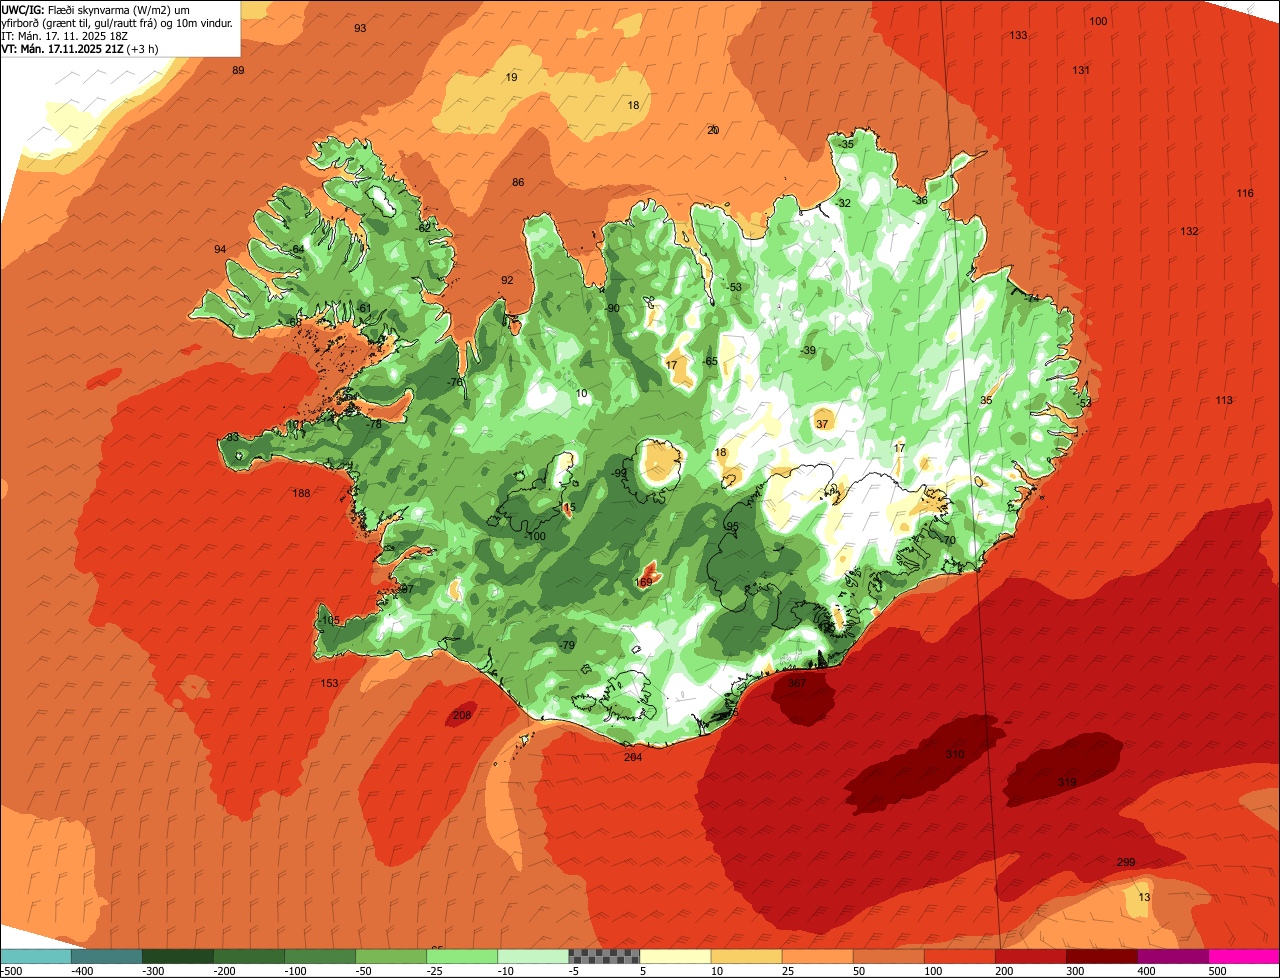Select the -50 to -25 light green swatch
1280x978 pixels.
[x=390, y=956]
